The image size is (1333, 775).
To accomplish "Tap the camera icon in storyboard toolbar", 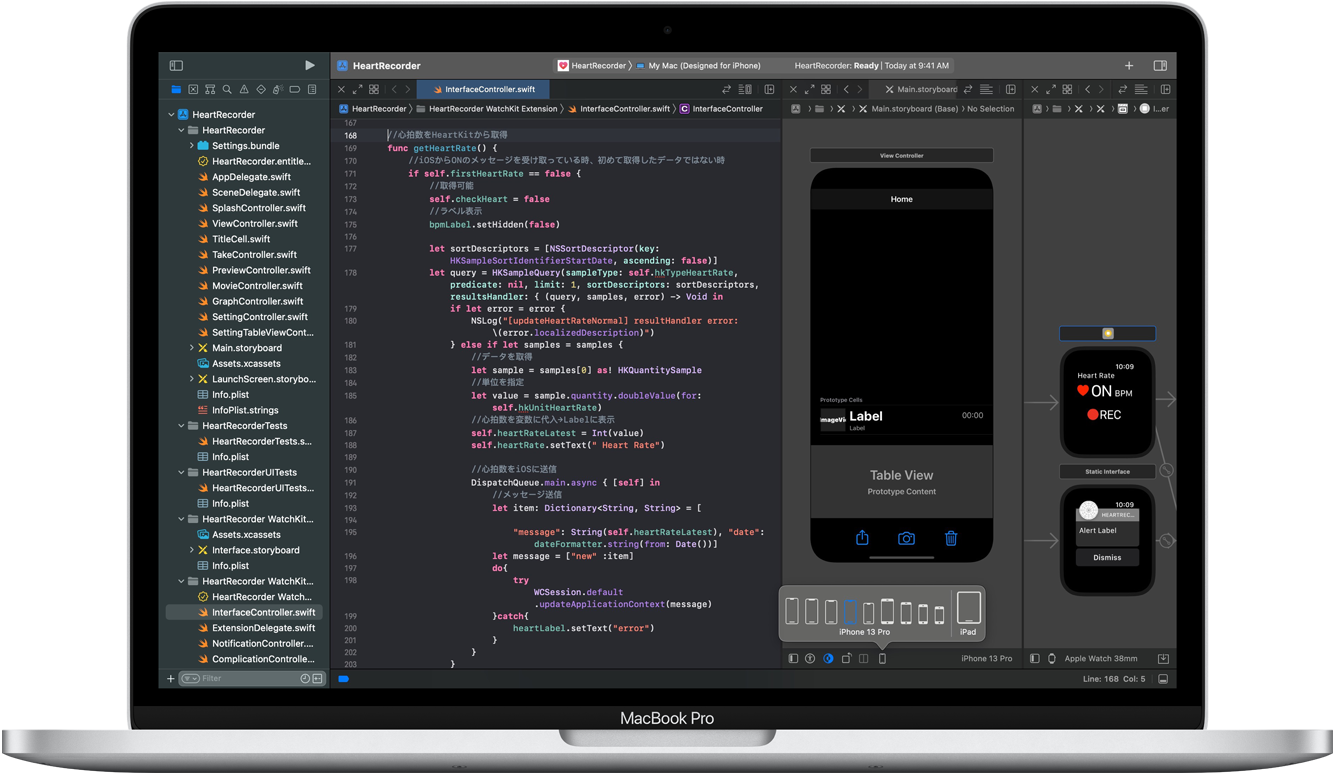I will coord(906,538).
